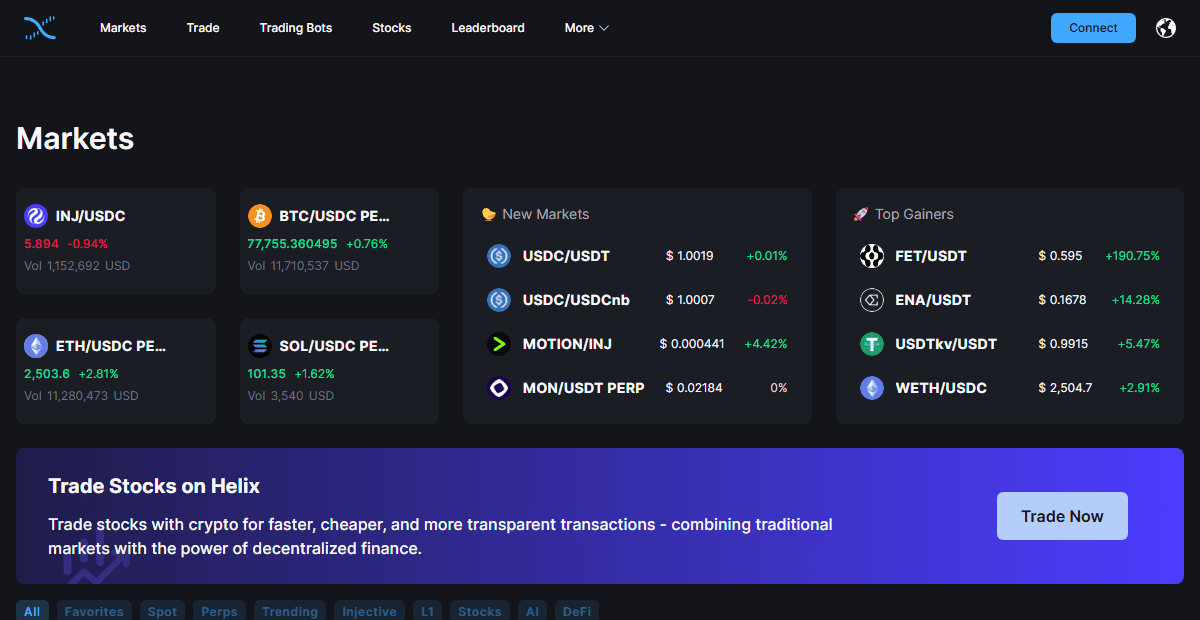Click the Connect wallet button
The height and width of the screenshot is (620, 1200).
click(1093, 28)
